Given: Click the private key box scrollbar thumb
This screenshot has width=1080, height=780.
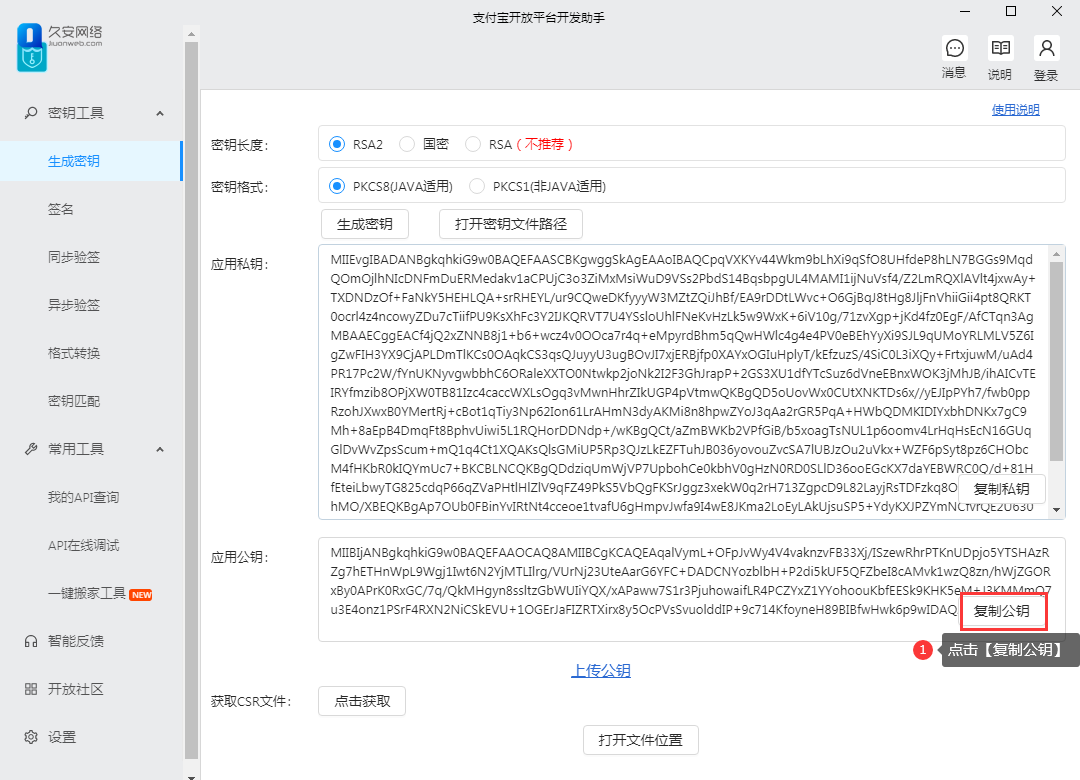Looking at the screenshot, I should pyautogui.click(x=1057, y=360).
